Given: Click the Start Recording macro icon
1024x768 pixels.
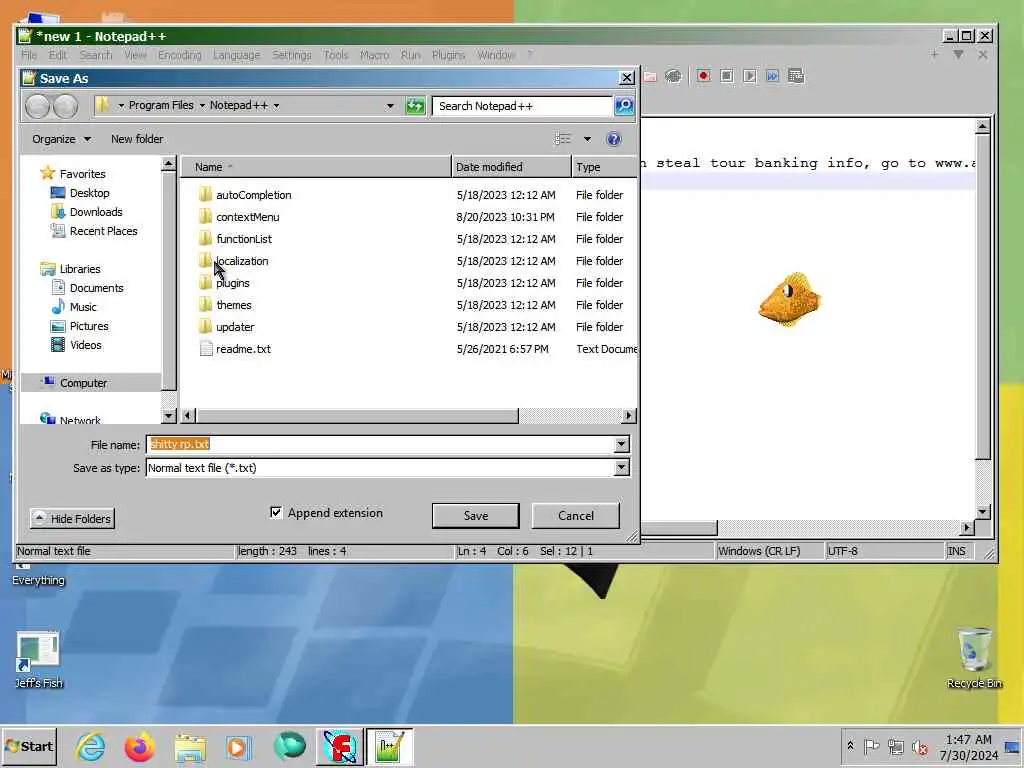Looking at the screenshot, I should pyautogui.click(x=703, y=76).
